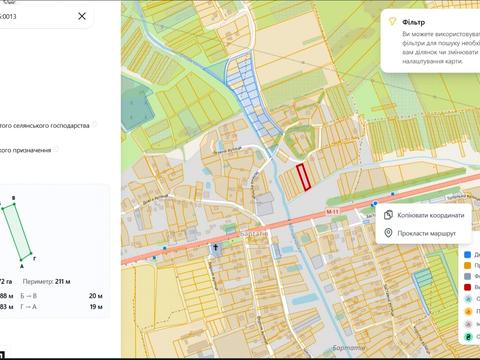
Task: Click the pink-grey circular legend icon
Action: [x=469, y=324]
